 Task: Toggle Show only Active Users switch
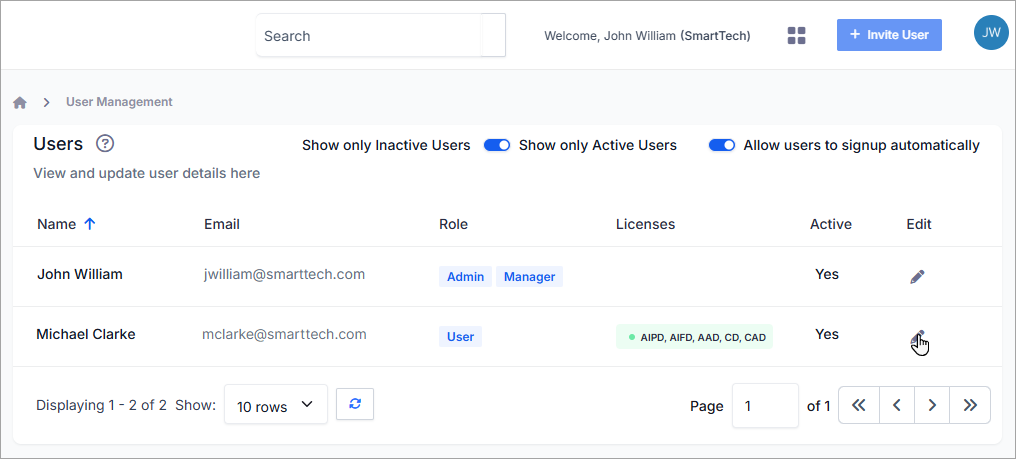pos(497,145)
